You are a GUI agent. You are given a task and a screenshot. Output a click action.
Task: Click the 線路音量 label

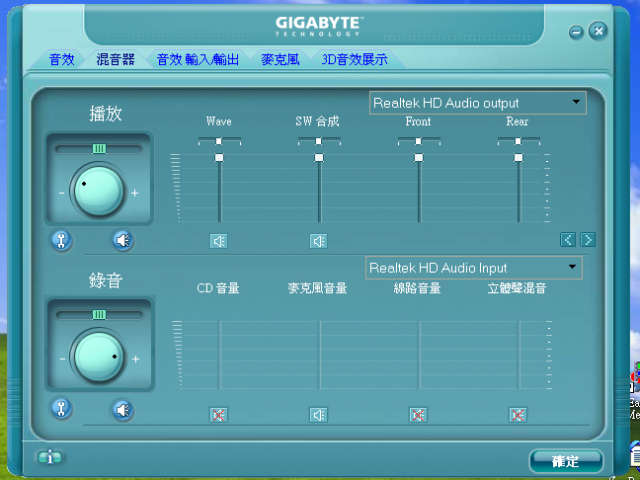(x=417, y=289)
